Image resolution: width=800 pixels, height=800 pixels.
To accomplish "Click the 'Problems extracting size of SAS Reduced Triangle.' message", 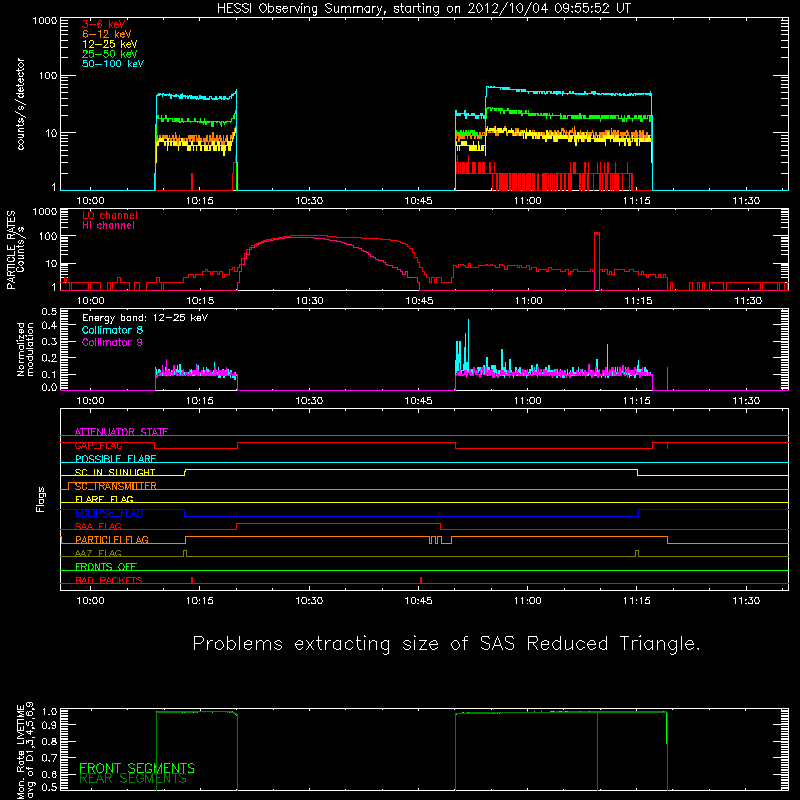I will (446, 643).
